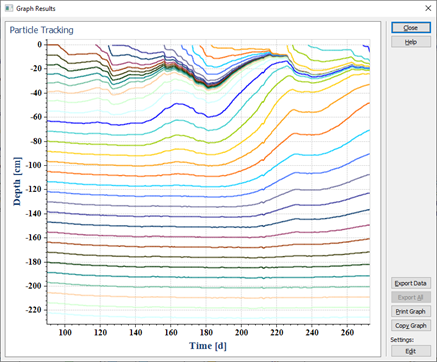Click the 0 depth axis tick label
Viewport: 437px width, 362px height.
click(40, 44)
